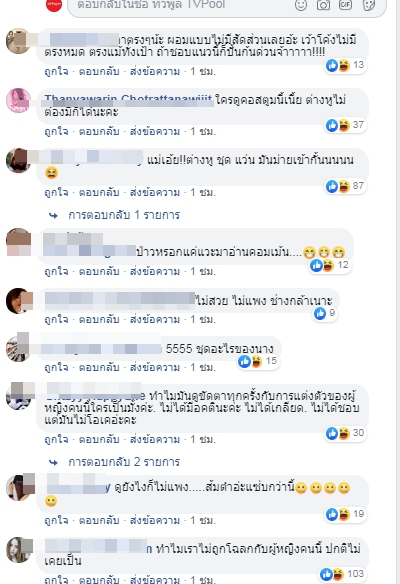Open the TVPool page avatar icon
The image size is (400, 584).
(x=54, y=4)
